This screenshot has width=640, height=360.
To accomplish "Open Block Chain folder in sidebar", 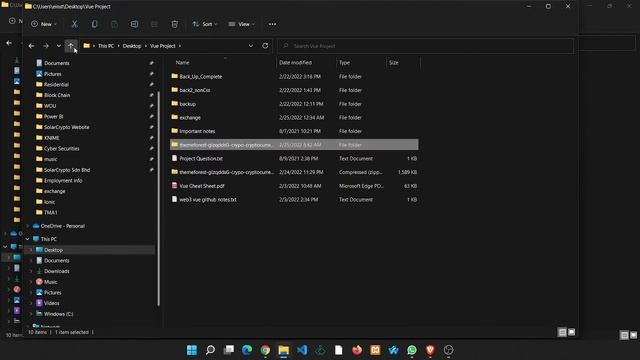I will (x=57, y=95).
